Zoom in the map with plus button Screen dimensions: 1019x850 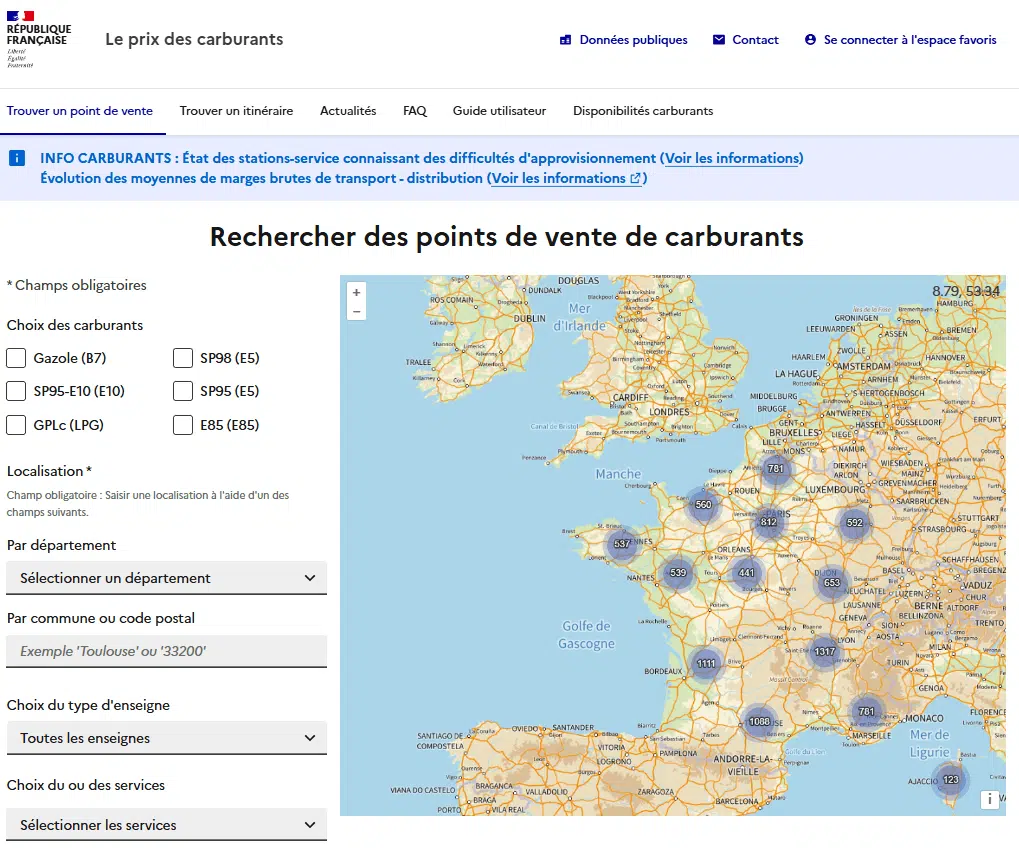click(x=356, y=292)
